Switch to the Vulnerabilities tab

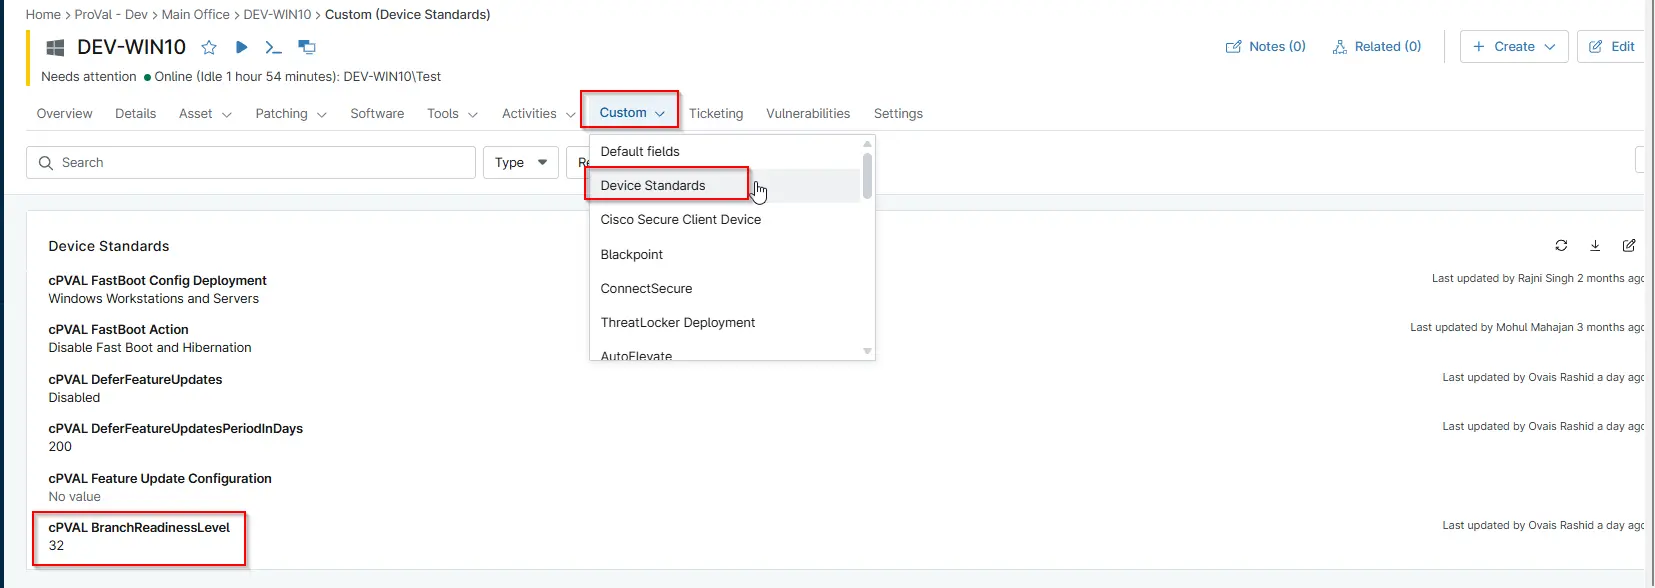808,114
